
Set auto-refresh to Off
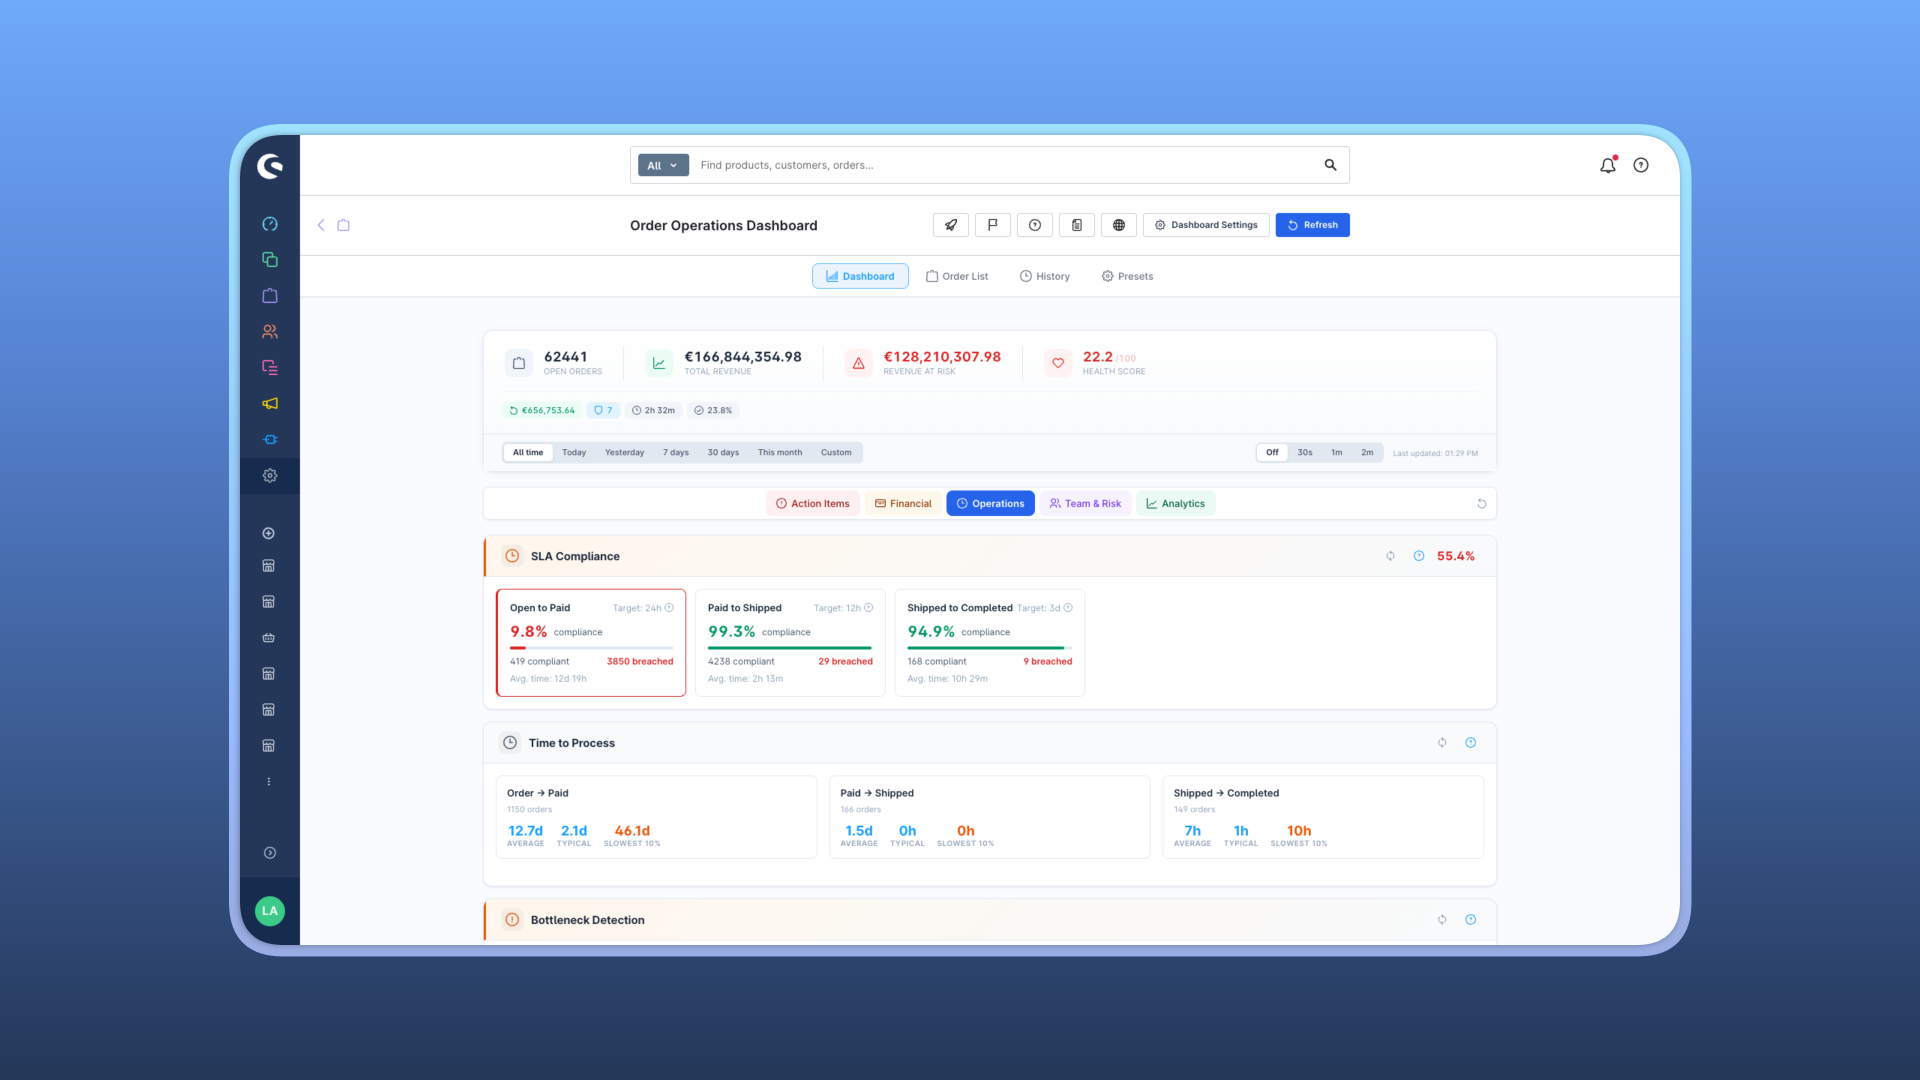(1272, 453)
